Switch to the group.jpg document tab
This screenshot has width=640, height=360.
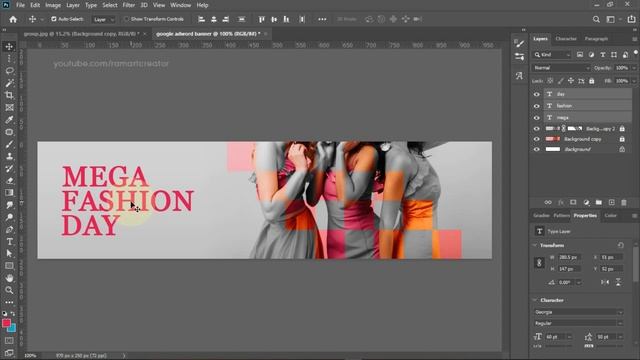pos(82,34)
